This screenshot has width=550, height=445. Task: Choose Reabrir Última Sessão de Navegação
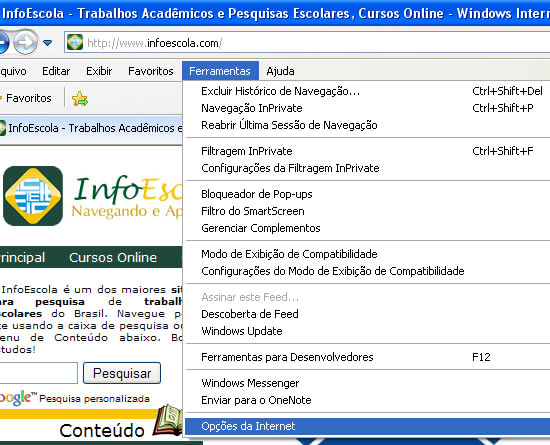367,125
